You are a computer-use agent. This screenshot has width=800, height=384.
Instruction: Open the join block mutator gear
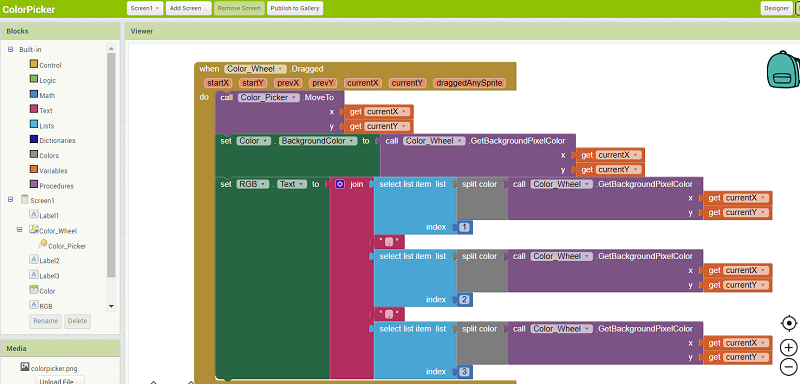340,184
